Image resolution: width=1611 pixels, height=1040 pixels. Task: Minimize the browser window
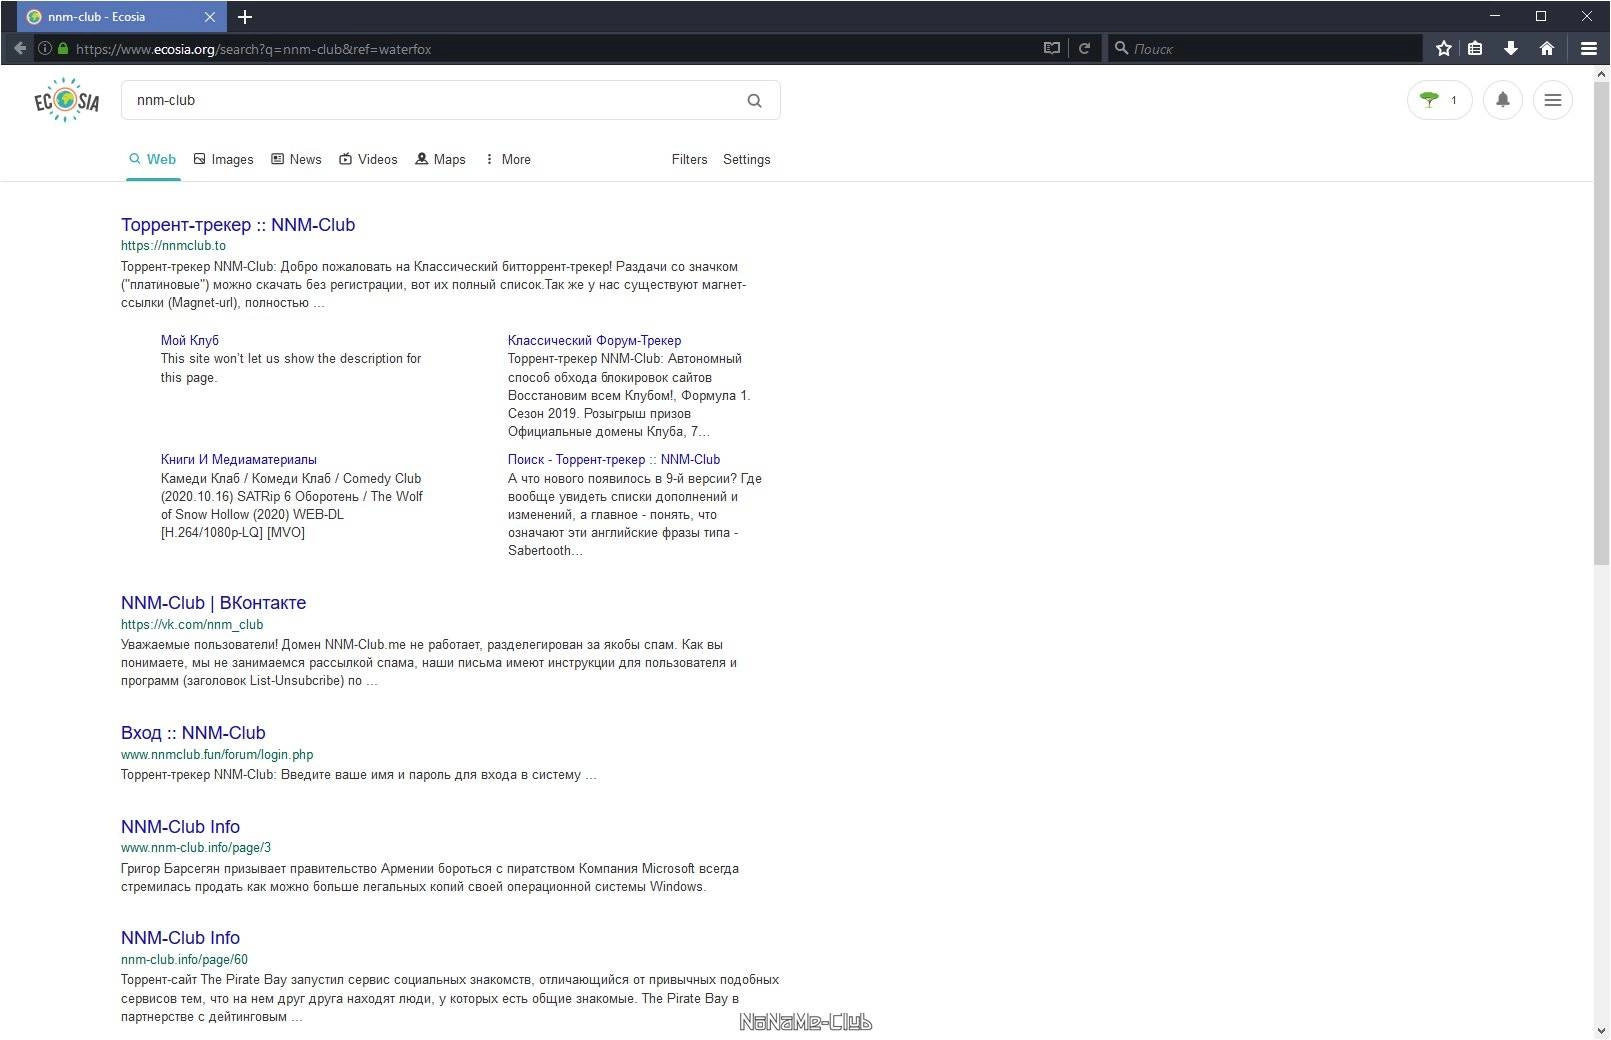click(x=1496, y=16)
